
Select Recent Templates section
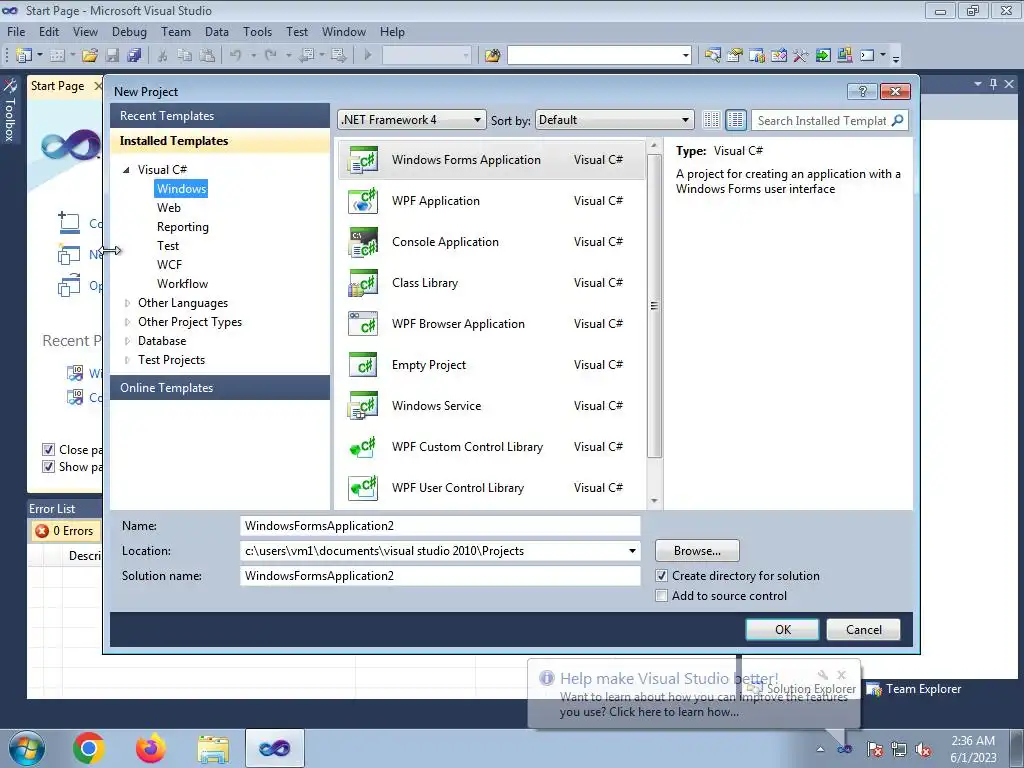click(x=220, y=116)
